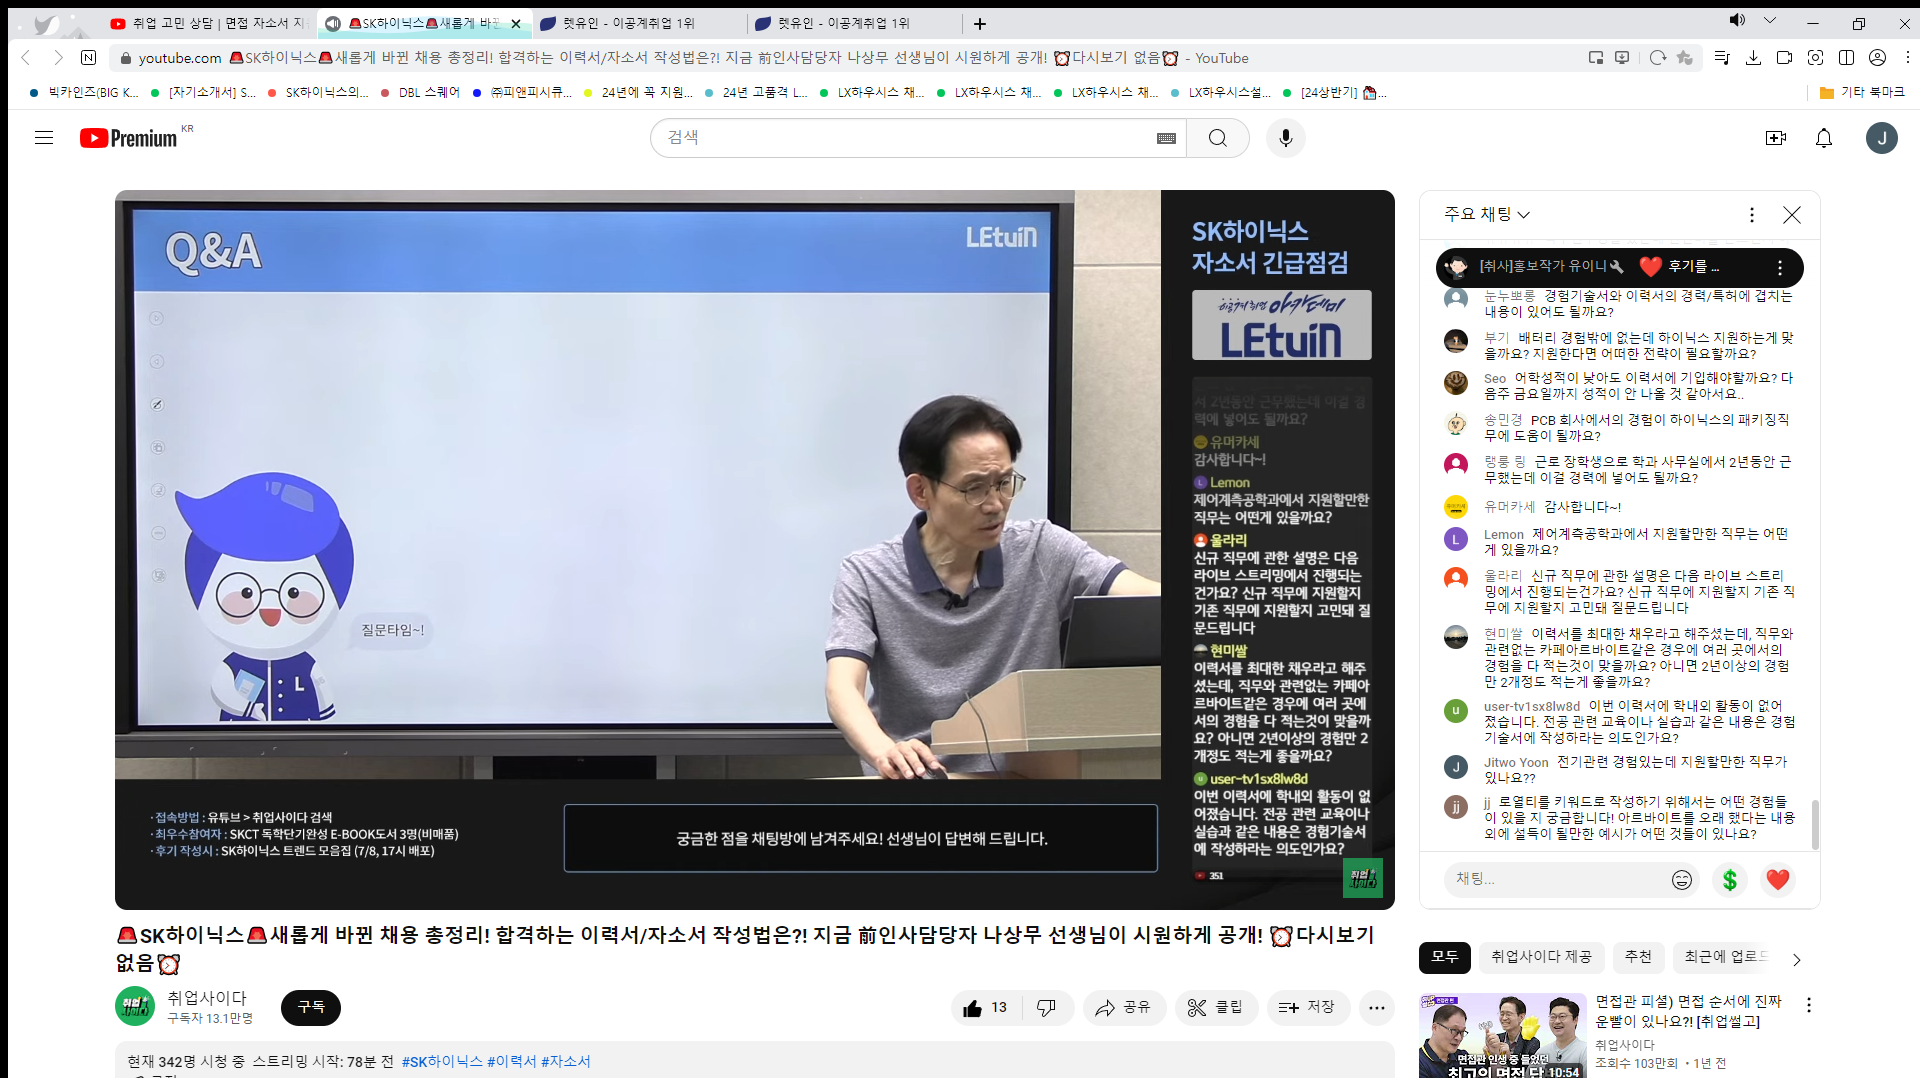Expand tab list dropdown chevron
The height and width of the screenshot is (1078, 1920).
click(1770, 21)
